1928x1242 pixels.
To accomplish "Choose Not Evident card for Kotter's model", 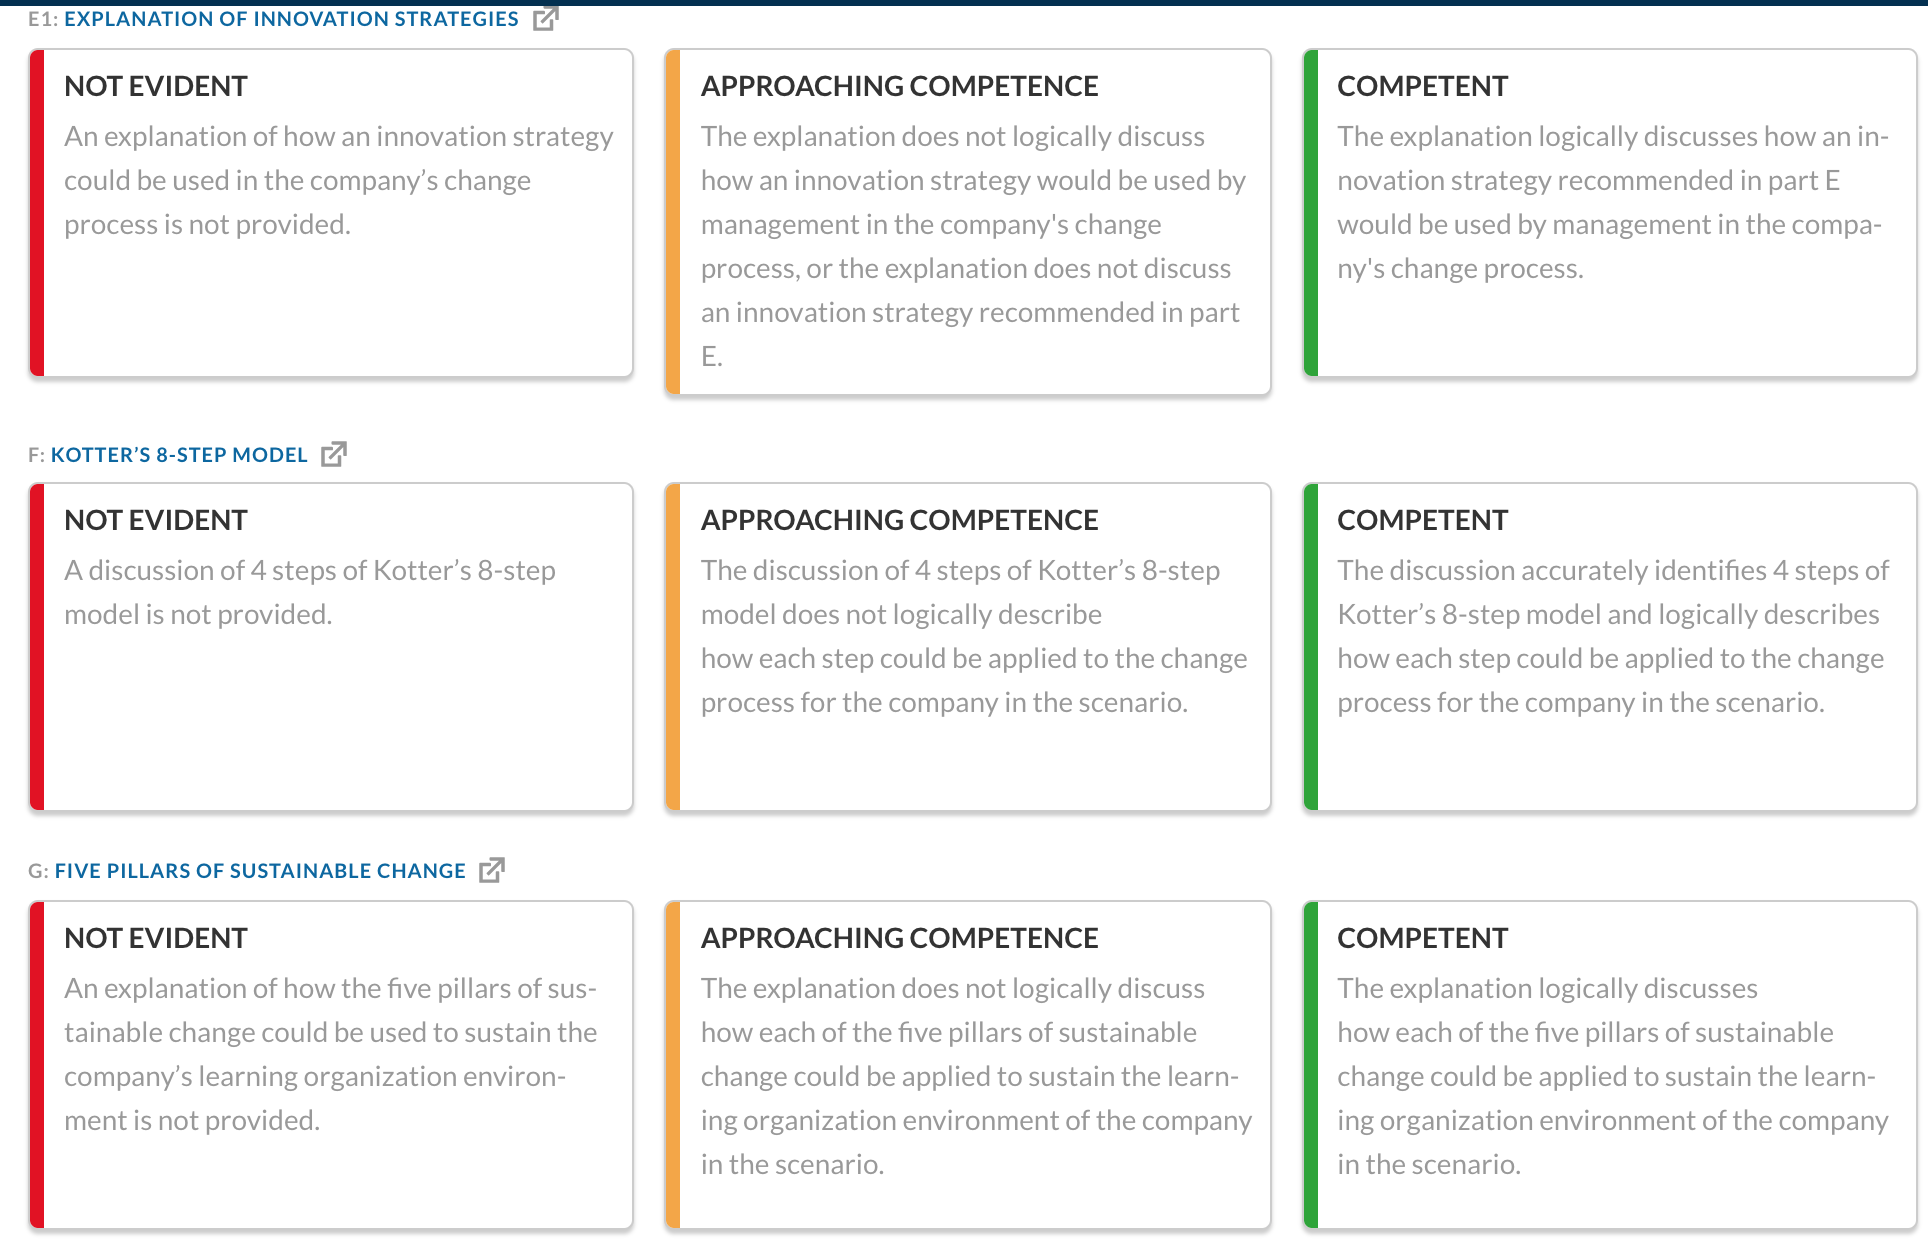I will point(331,647).
